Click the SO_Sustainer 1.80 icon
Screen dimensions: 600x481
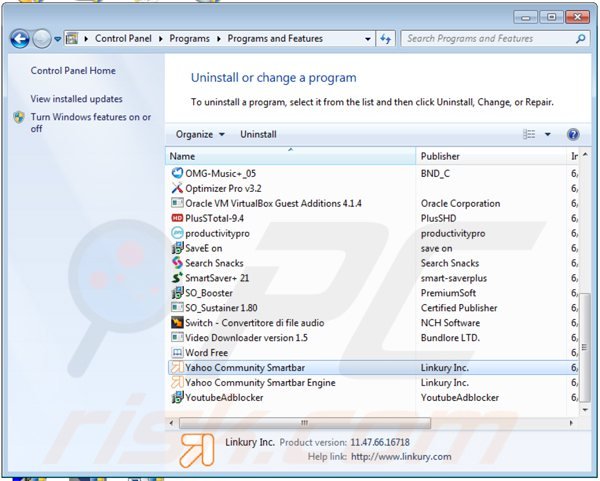(177, 308)
